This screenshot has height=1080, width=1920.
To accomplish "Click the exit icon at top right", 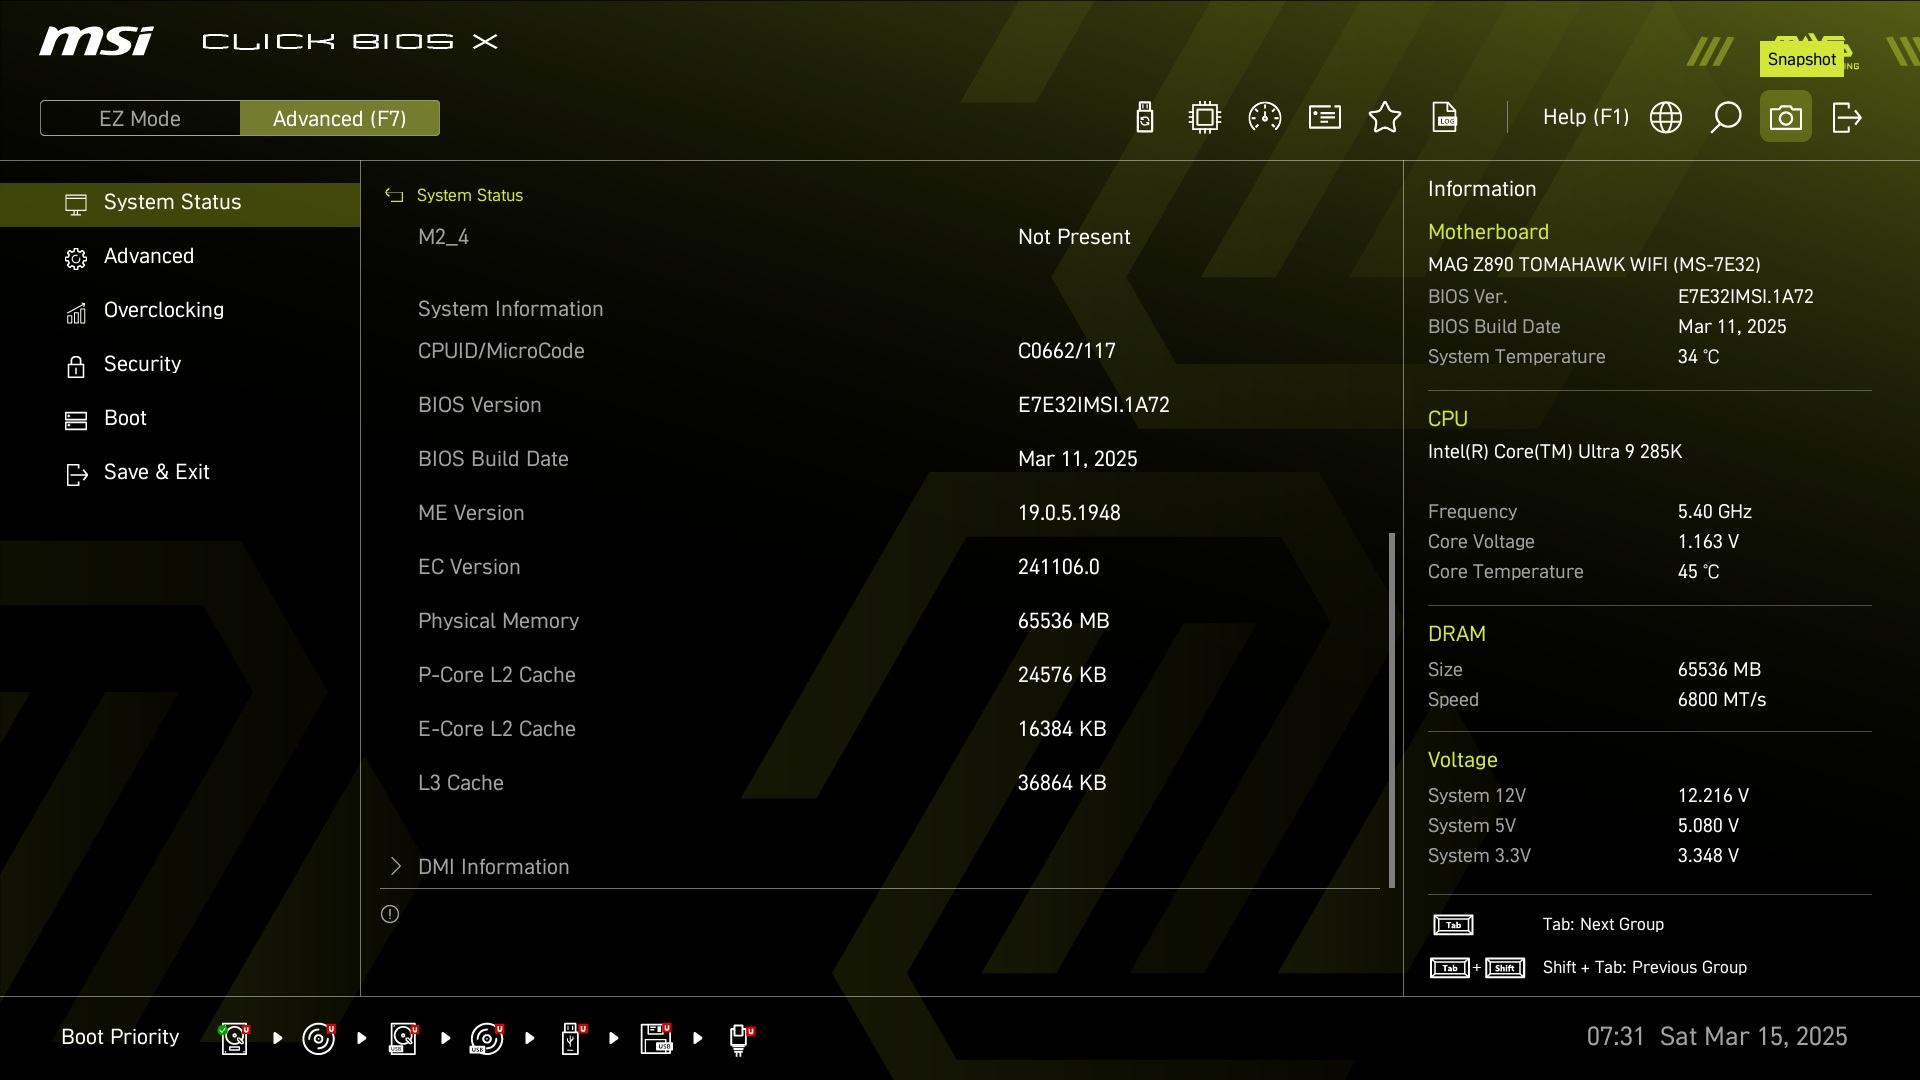I will click(x=1846, y=118).
